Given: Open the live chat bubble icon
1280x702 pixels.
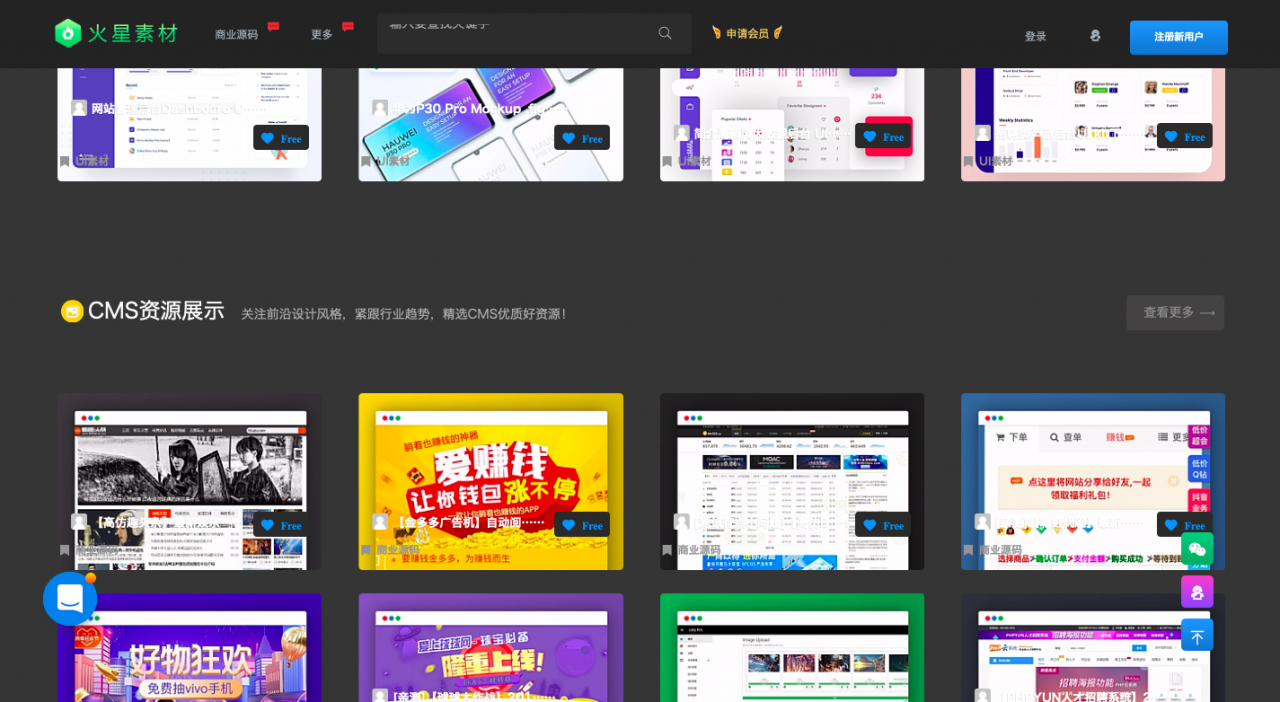Looking at the screenshot, I should tap(68, 598).
